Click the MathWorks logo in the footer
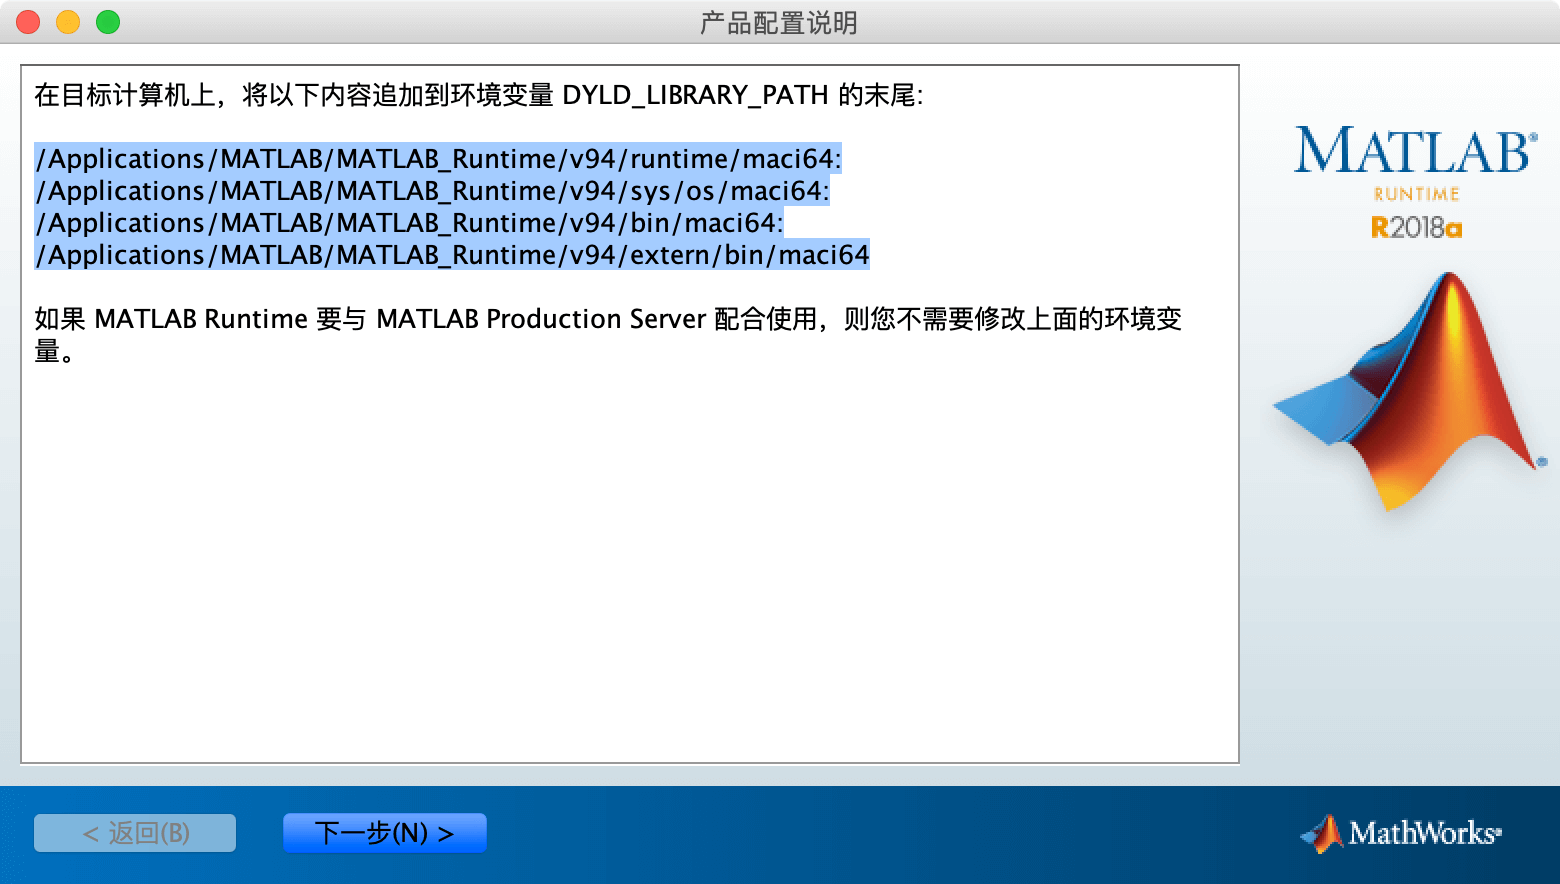This screenshot has height=884, width=1560. [1400, 833]
